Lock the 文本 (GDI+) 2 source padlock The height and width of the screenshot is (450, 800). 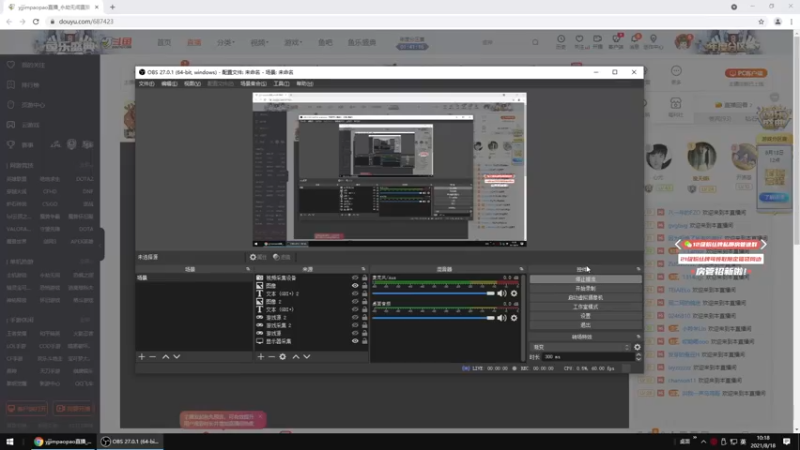pyautogui.click(x=364, y=293)
